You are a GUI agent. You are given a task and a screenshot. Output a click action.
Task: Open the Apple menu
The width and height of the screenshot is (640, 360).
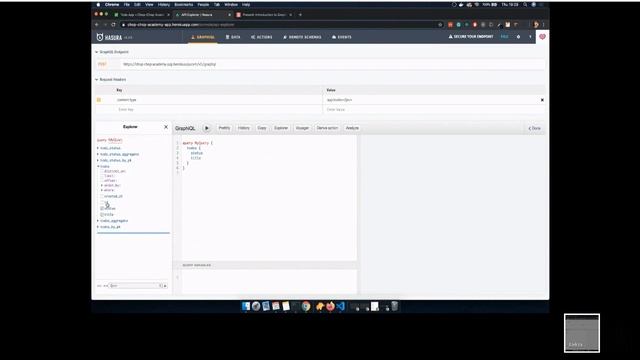(98, 4)
